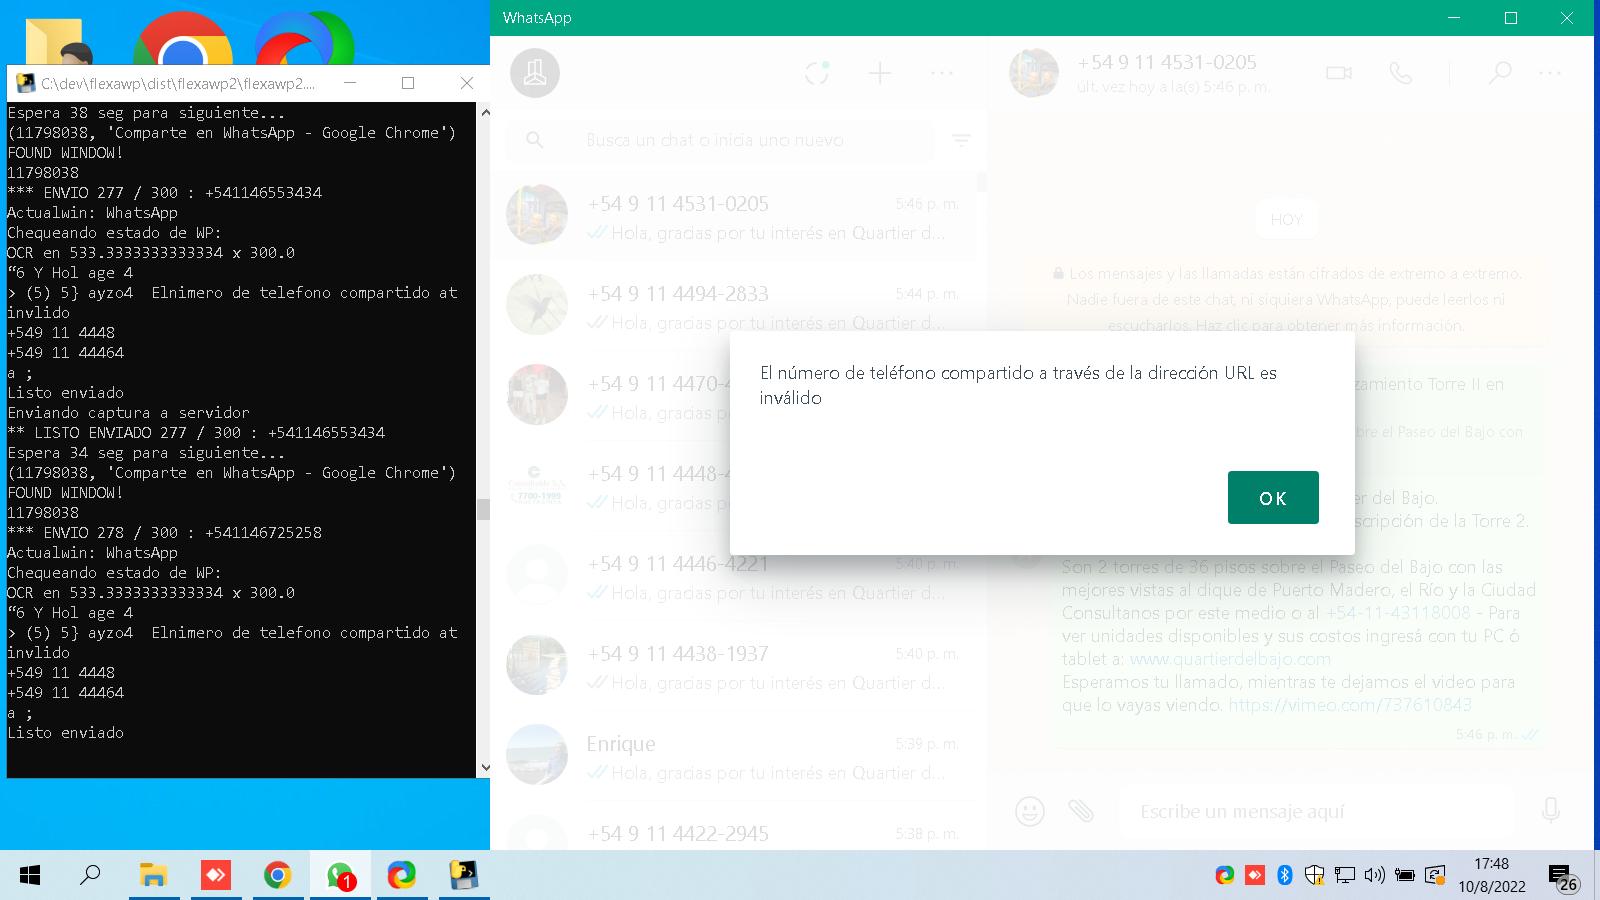Switch to Python console app on taskbar
Screen dimensions: 1600x900
click(464, 876)
